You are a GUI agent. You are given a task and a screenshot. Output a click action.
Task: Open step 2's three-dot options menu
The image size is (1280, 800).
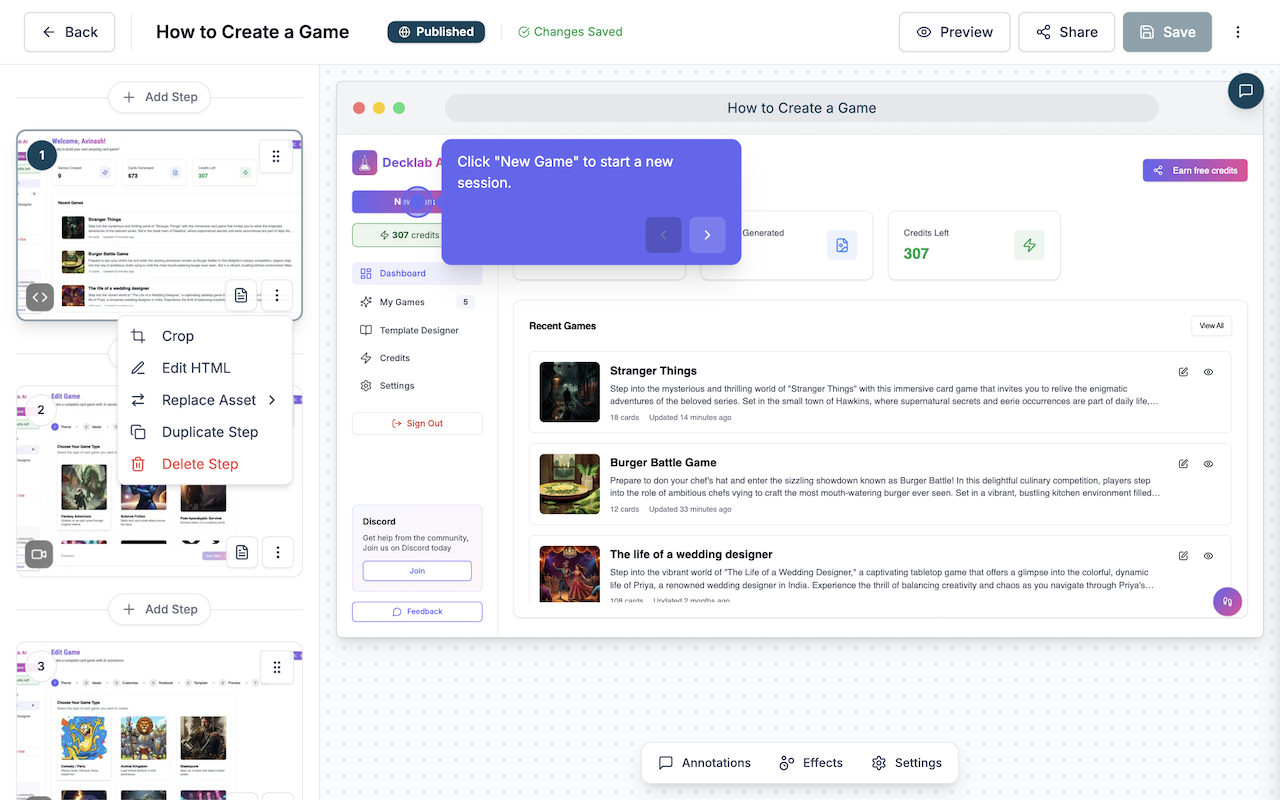point(277,552)
